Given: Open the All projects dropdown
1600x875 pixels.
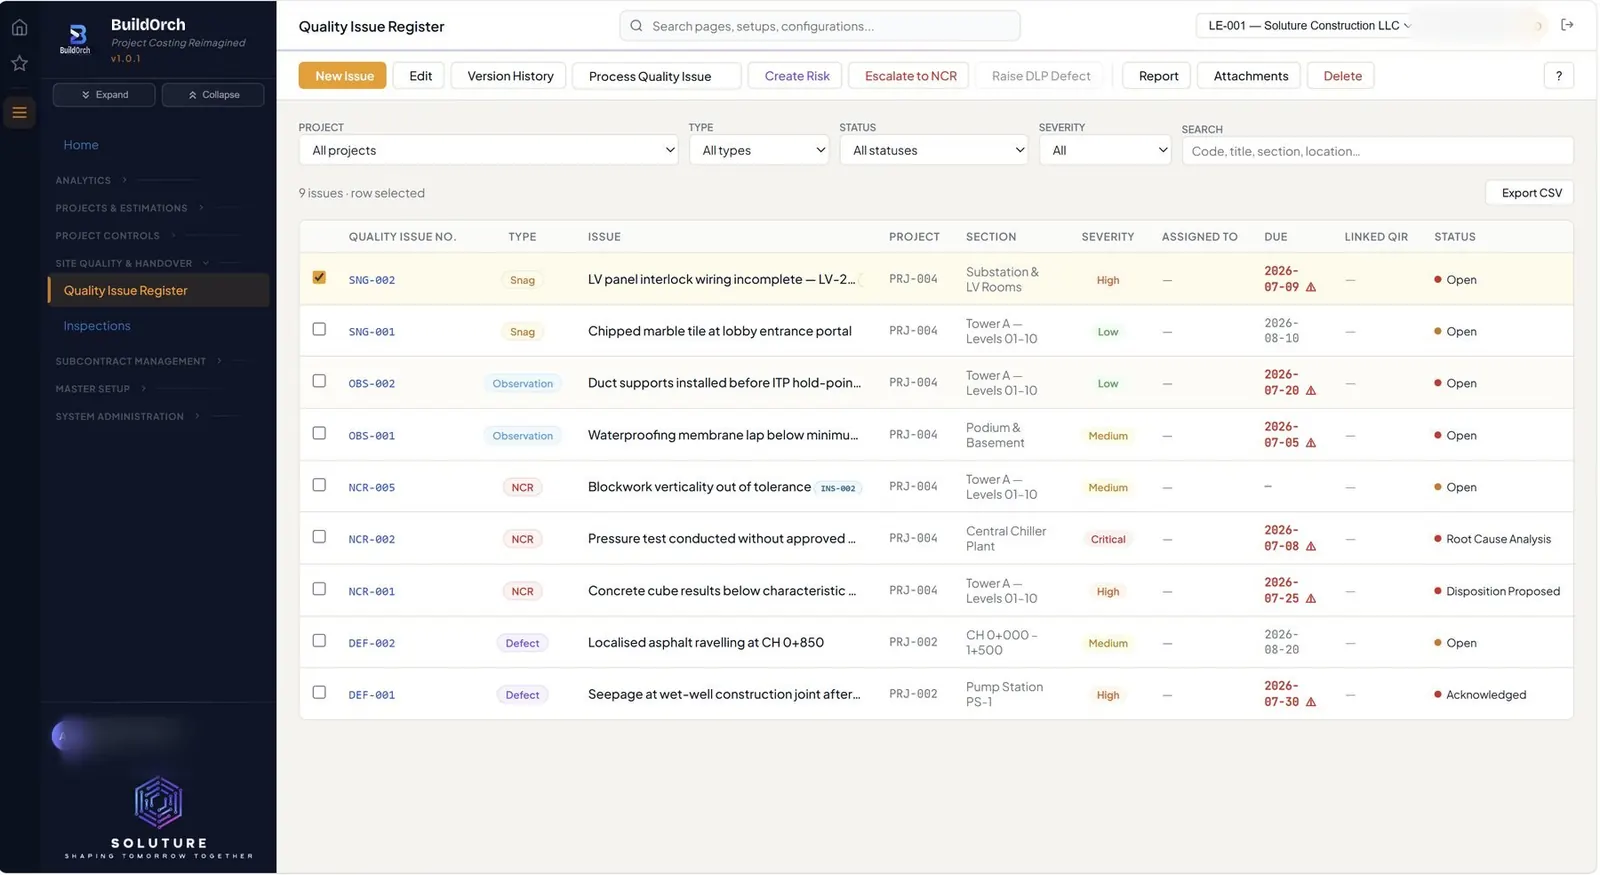Looking at the screenshot, I should tap(488, 150).
